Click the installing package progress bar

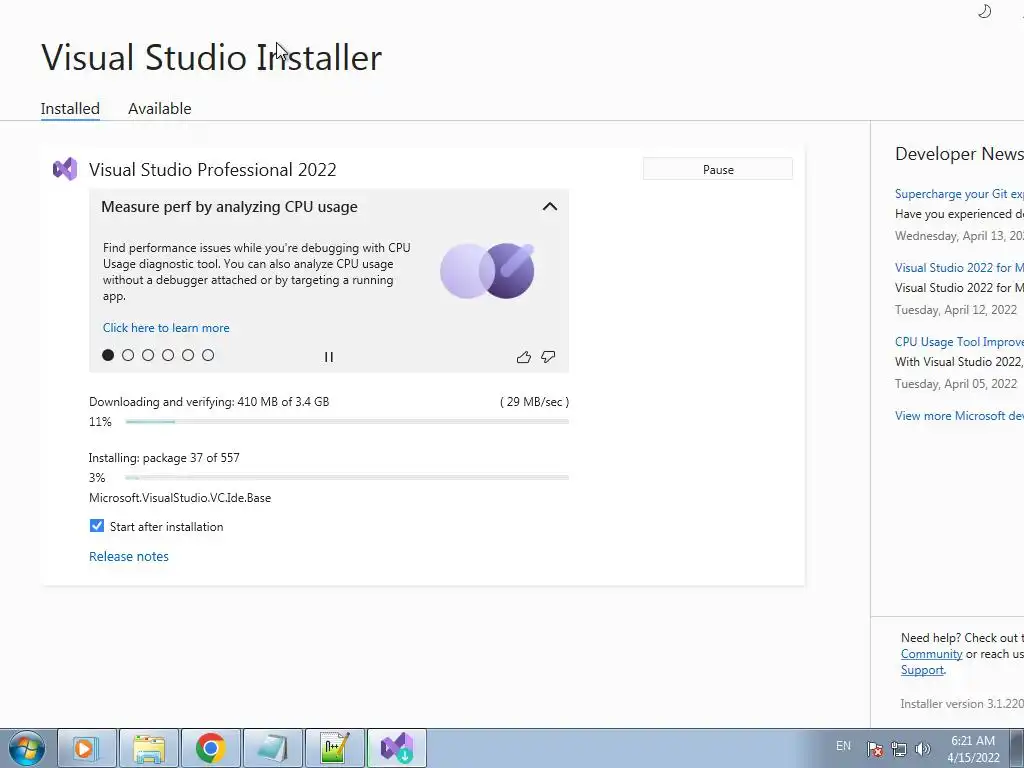[347, 478]
